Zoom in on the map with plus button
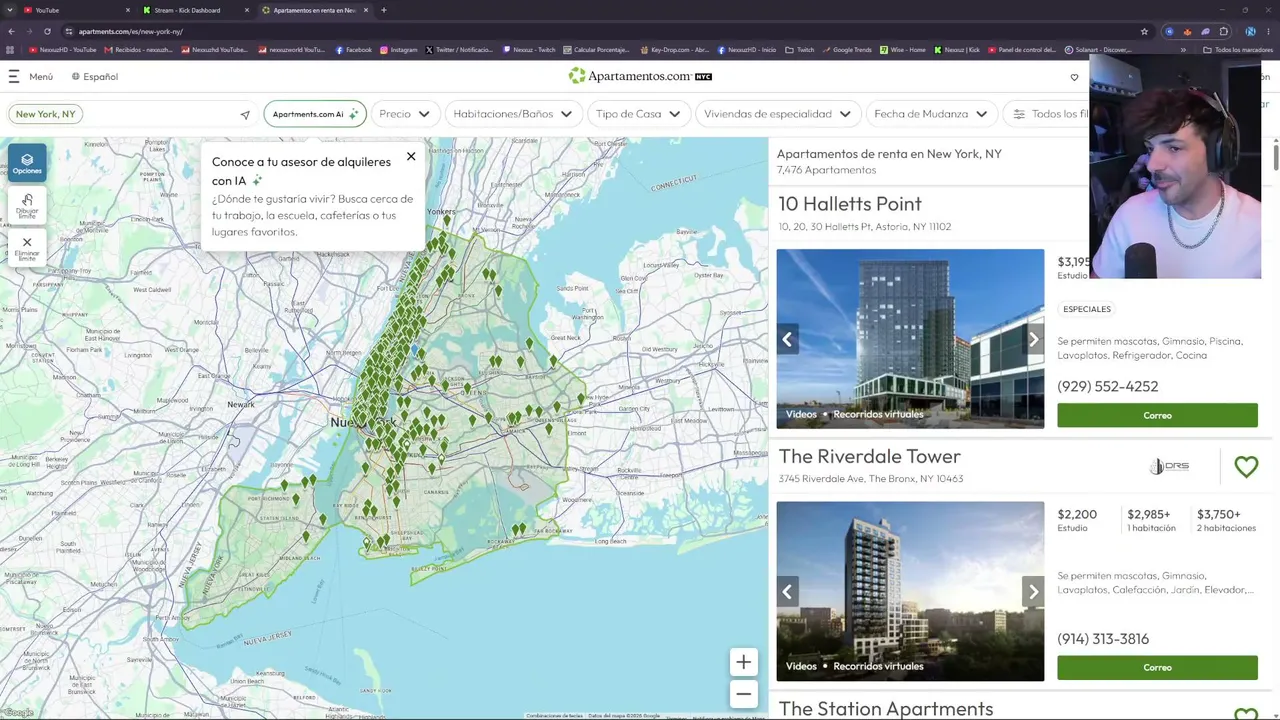 click(x=743, y=662)
